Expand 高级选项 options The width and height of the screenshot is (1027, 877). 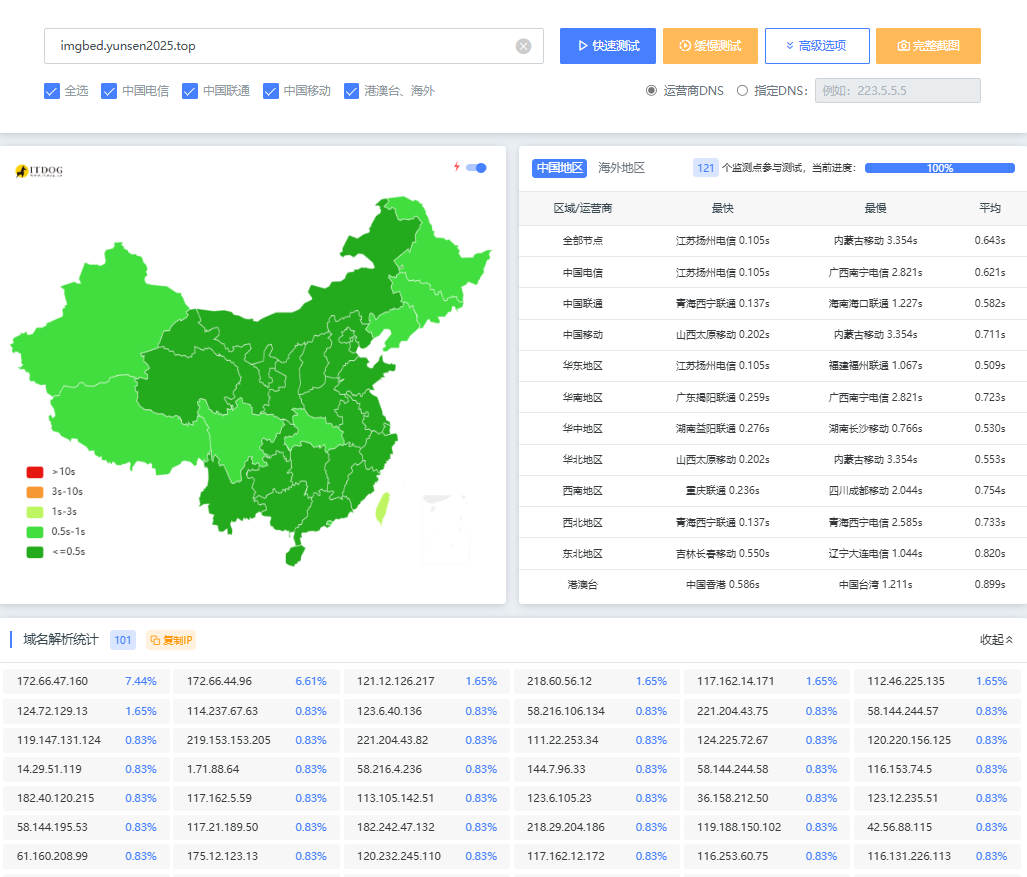pyautogui.click(x=817, y=46)
